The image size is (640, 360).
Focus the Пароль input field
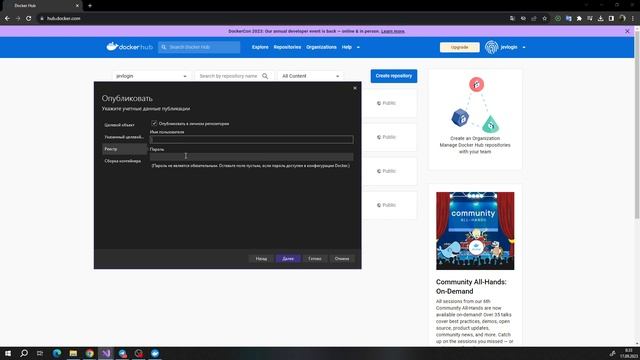(x=251, y=156)
